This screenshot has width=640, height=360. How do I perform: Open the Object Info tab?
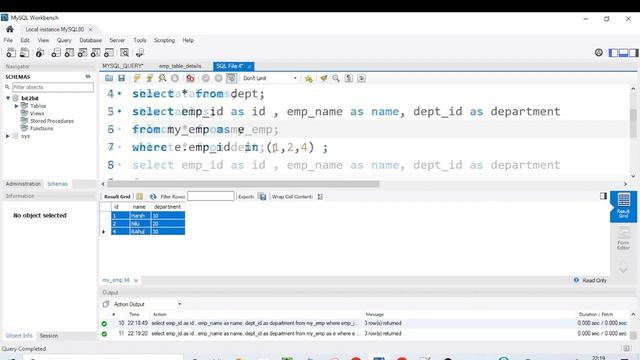[x=19, y=336]
